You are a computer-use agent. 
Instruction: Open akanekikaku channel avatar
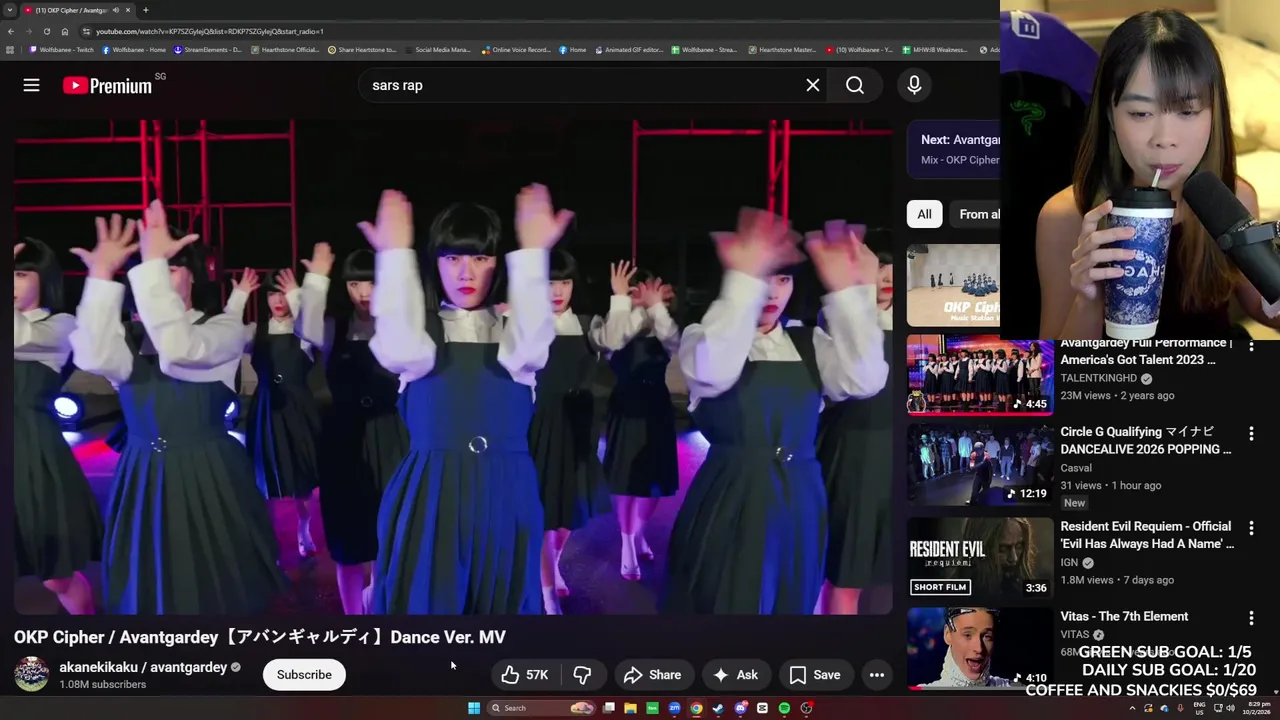31,675
